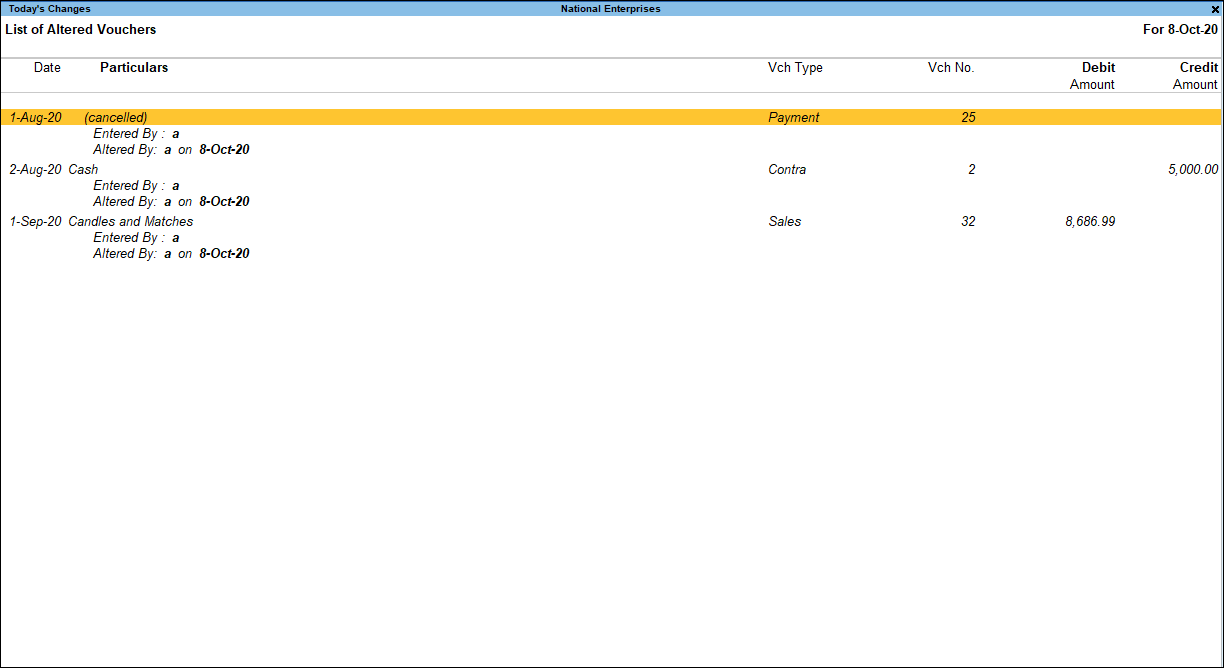The height and width of the screenshot is (668, 1224).
Task: Select the cancelled Payment voucher row
Action: point(611,117)
